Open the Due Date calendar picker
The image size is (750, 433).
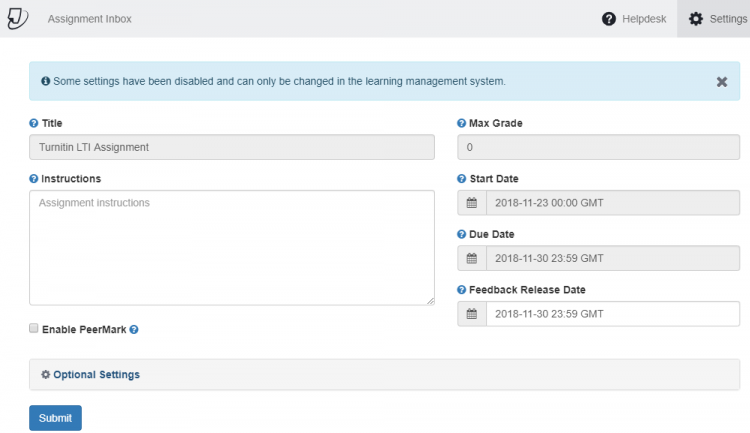coord(472,258)
